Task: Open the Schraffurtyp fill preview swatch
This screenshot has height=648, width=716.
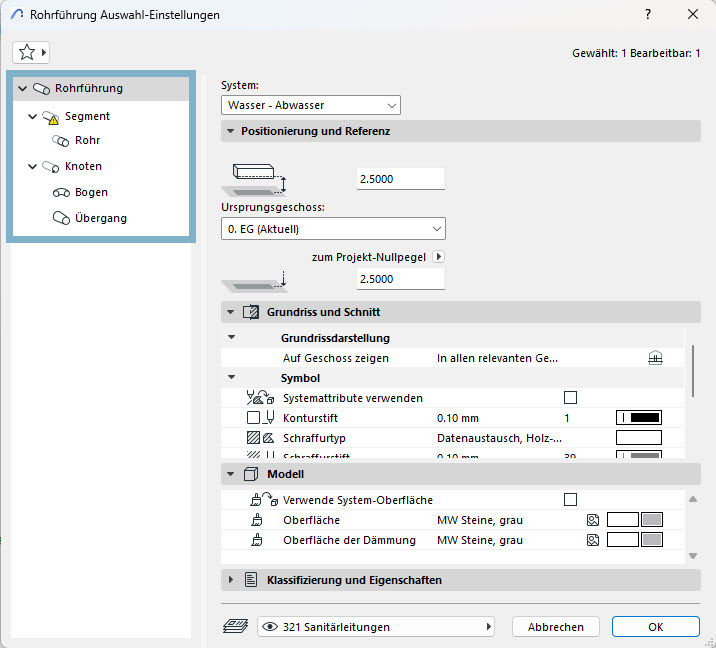Action: 639,437
